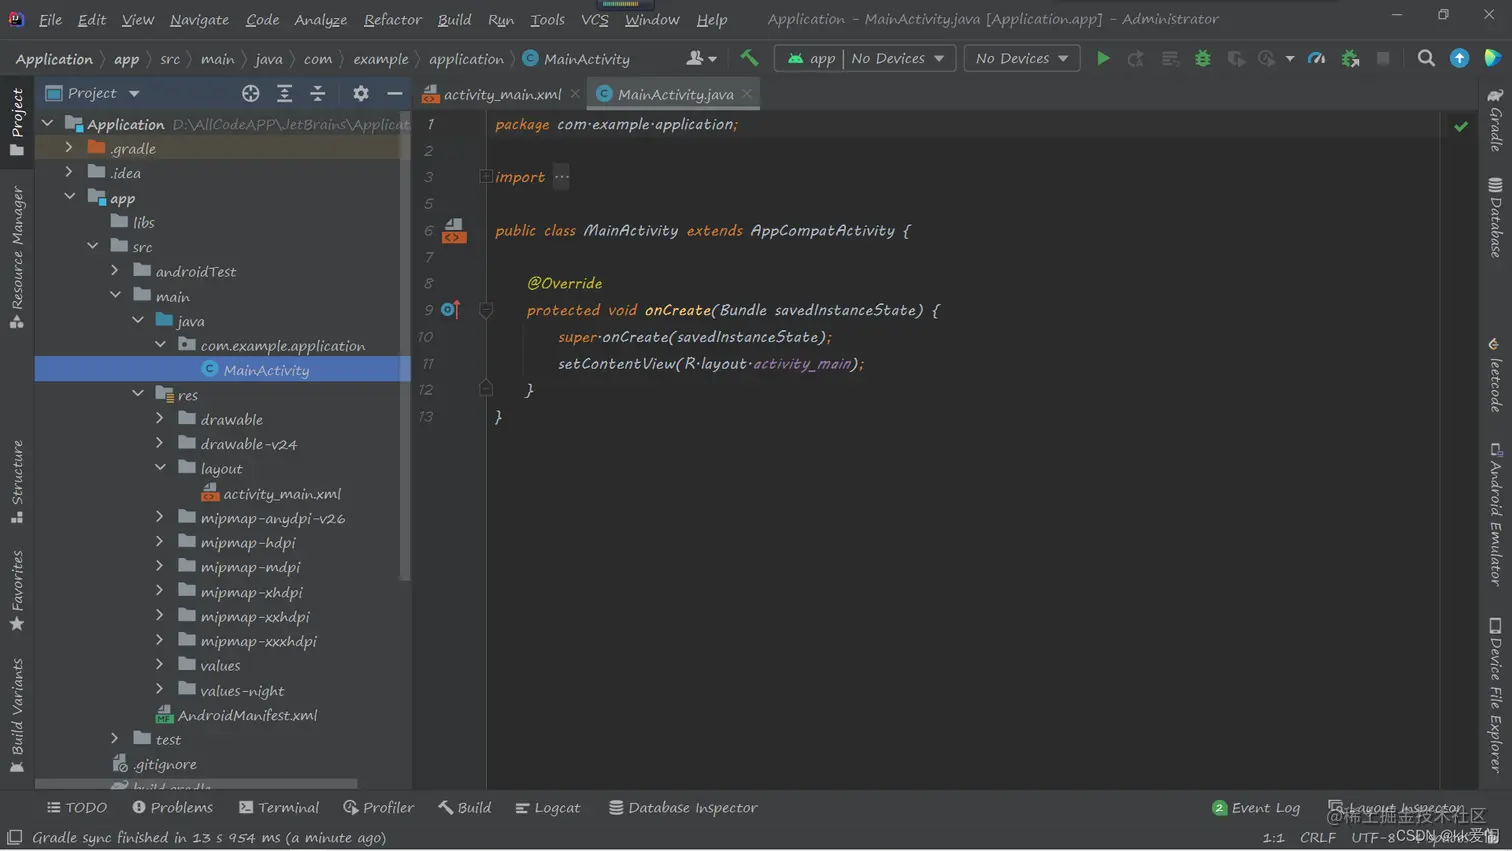Open Resource Manager side panel

tap(17, 257)
